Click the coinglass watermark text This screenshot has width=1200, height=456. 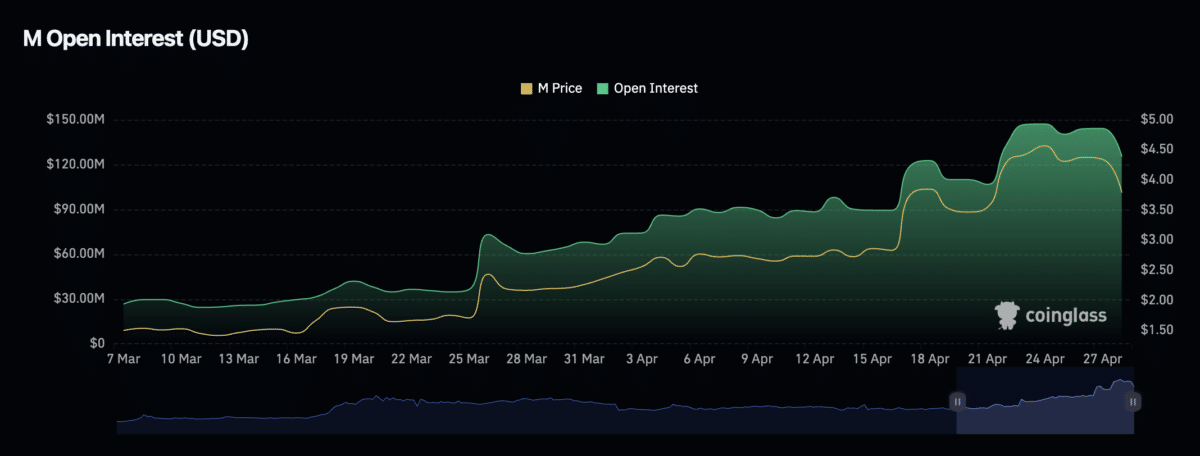coord(1066,317)
